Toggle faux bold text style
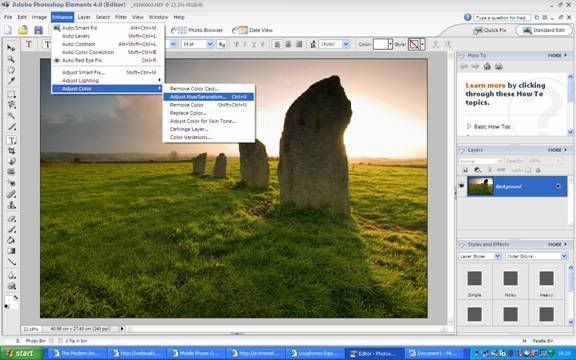This screenshot has height=360, width=576. pyautogui.click(x=236, y=44)
